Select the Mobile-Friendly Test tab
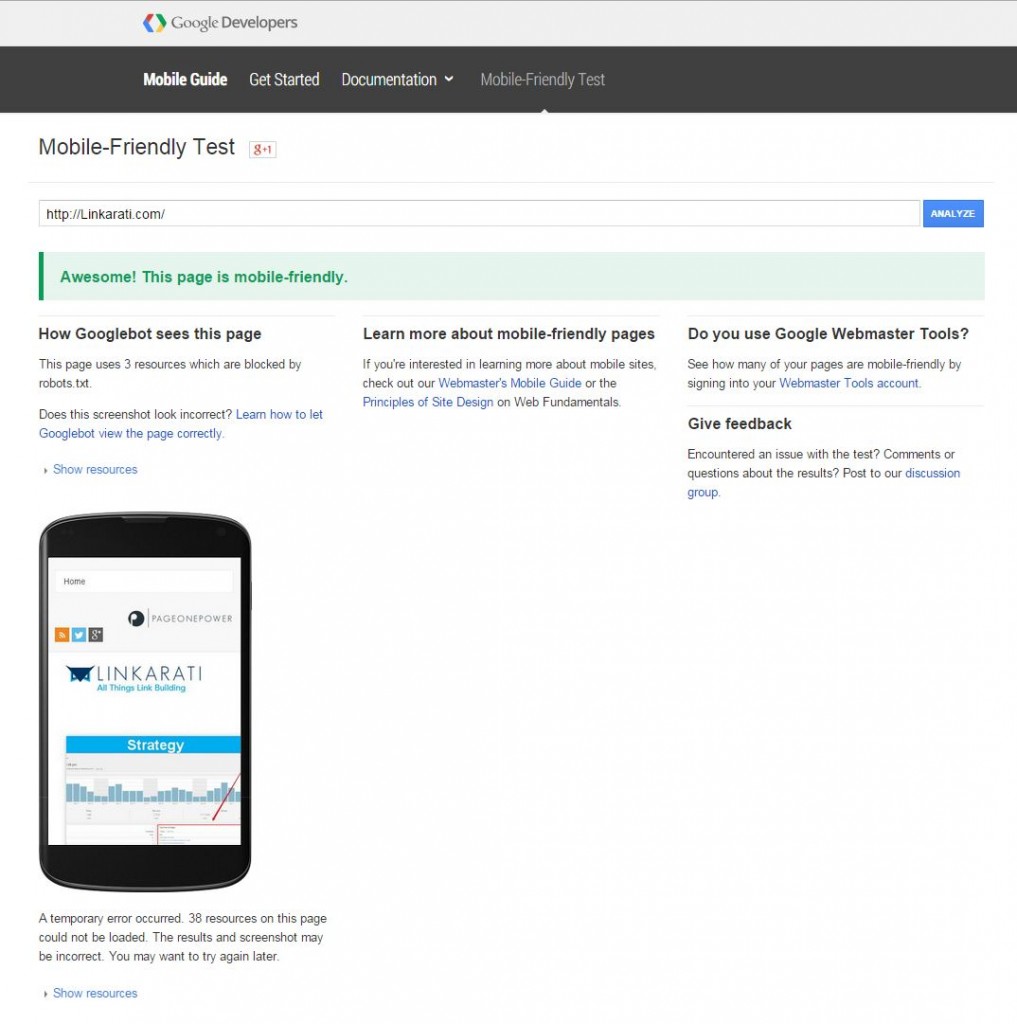Image resolution: width=1017 pixels, height=1024 pixels. coord(542,80)
